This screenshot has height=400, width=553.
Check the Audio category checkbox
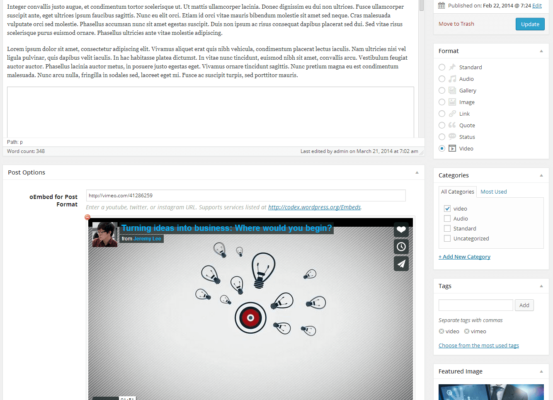coord(447,218)
